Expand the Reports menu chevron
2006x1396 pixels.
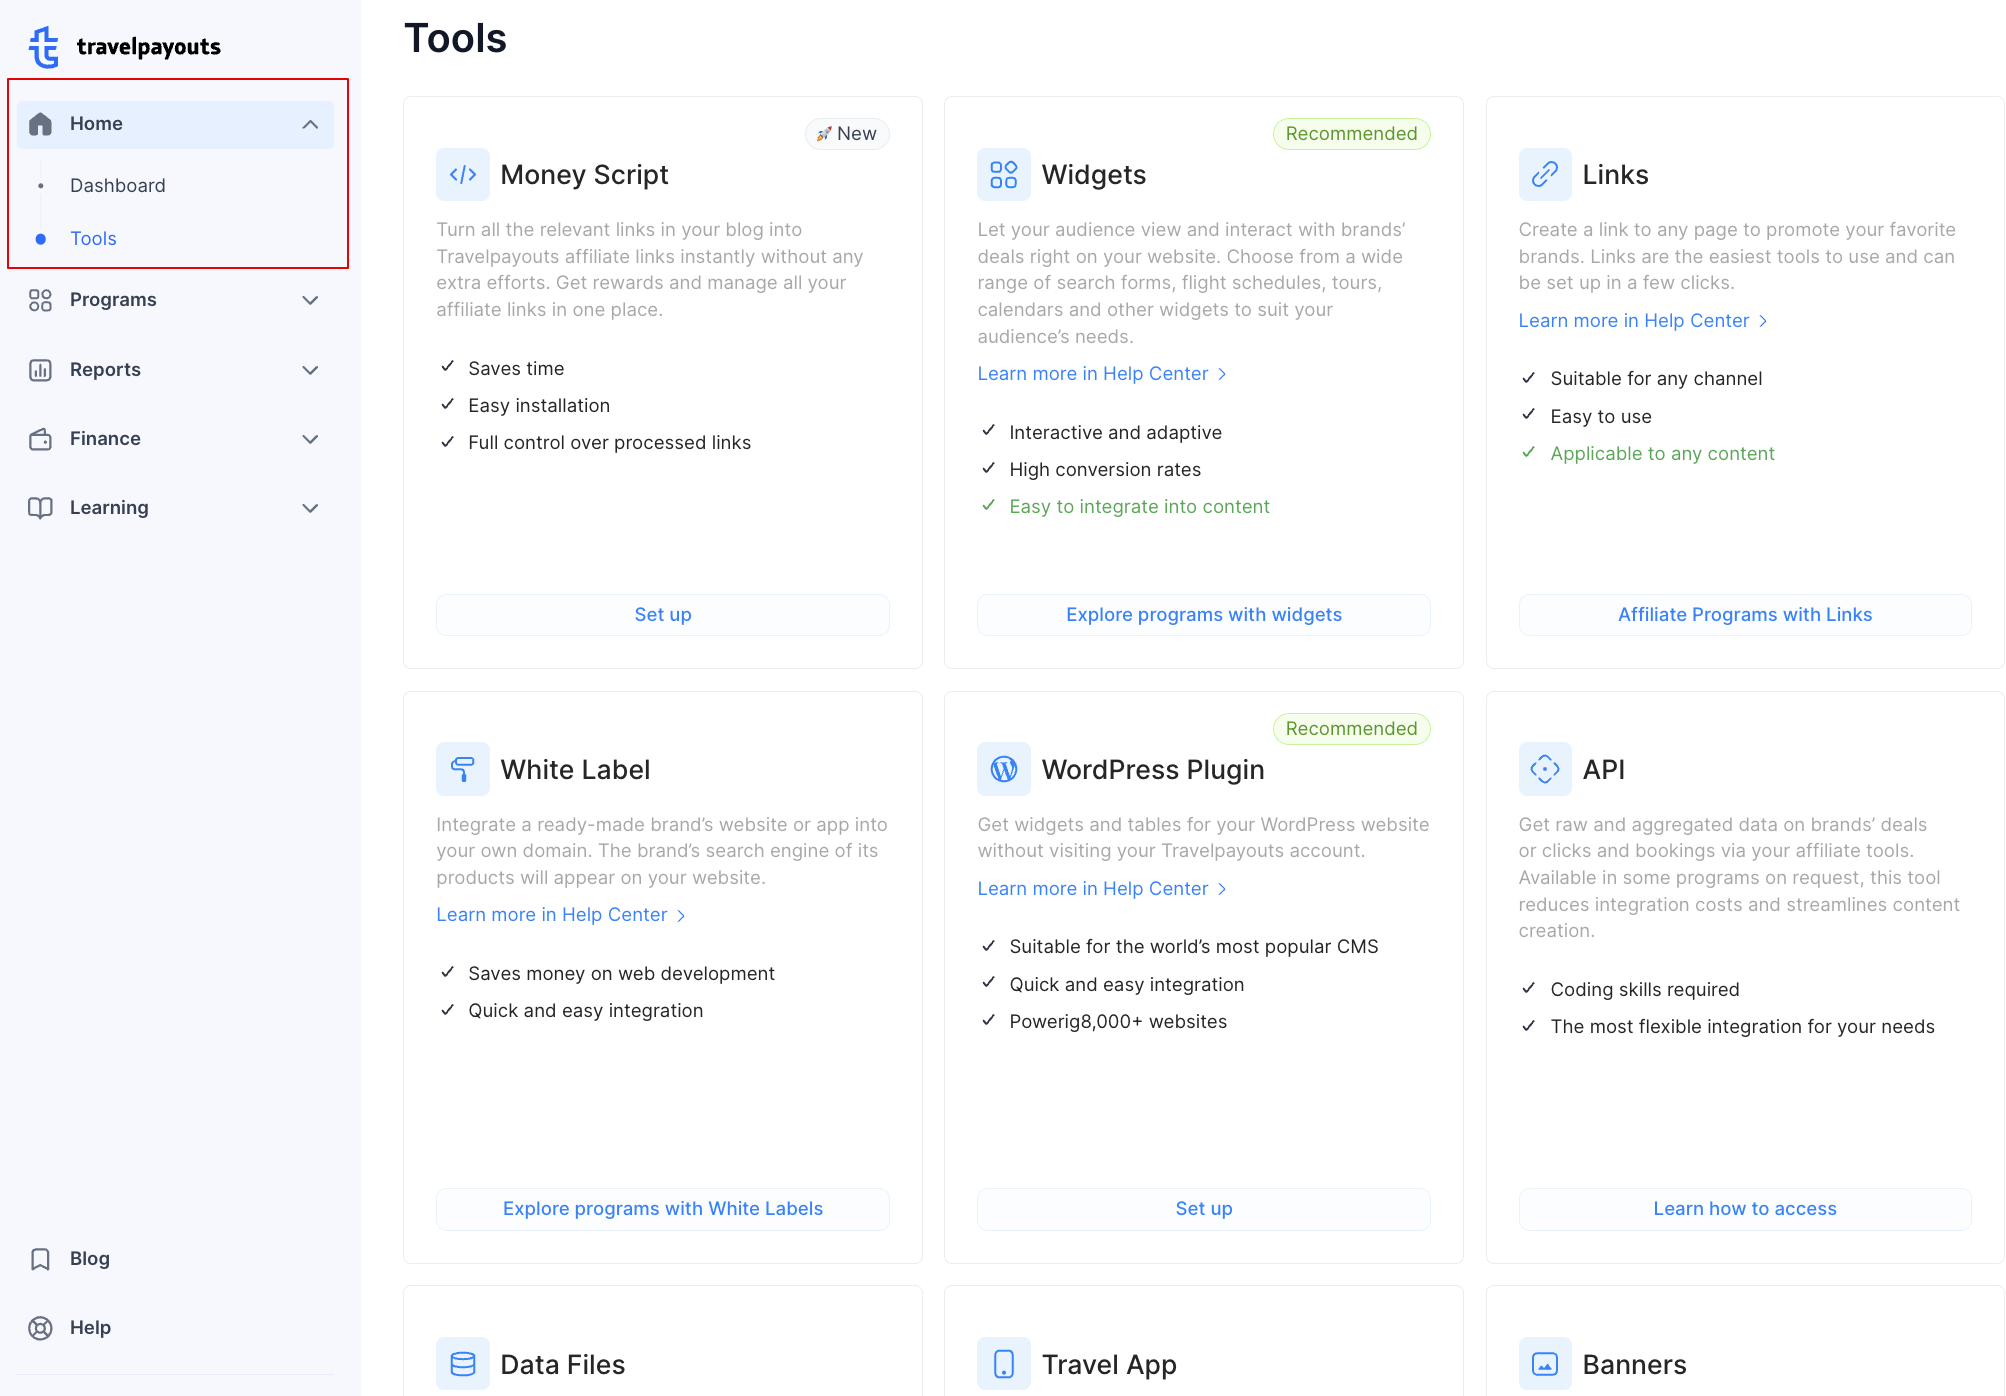[310, 370]
